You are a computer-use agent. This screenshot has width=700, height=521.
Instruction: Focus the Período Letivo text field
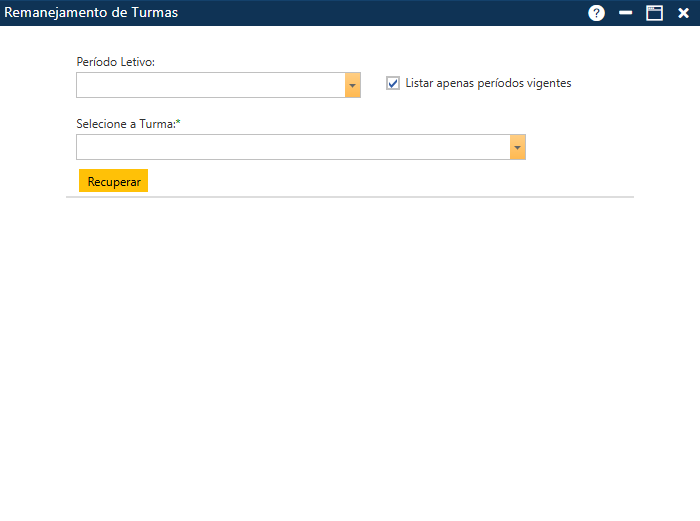(210, 85)
